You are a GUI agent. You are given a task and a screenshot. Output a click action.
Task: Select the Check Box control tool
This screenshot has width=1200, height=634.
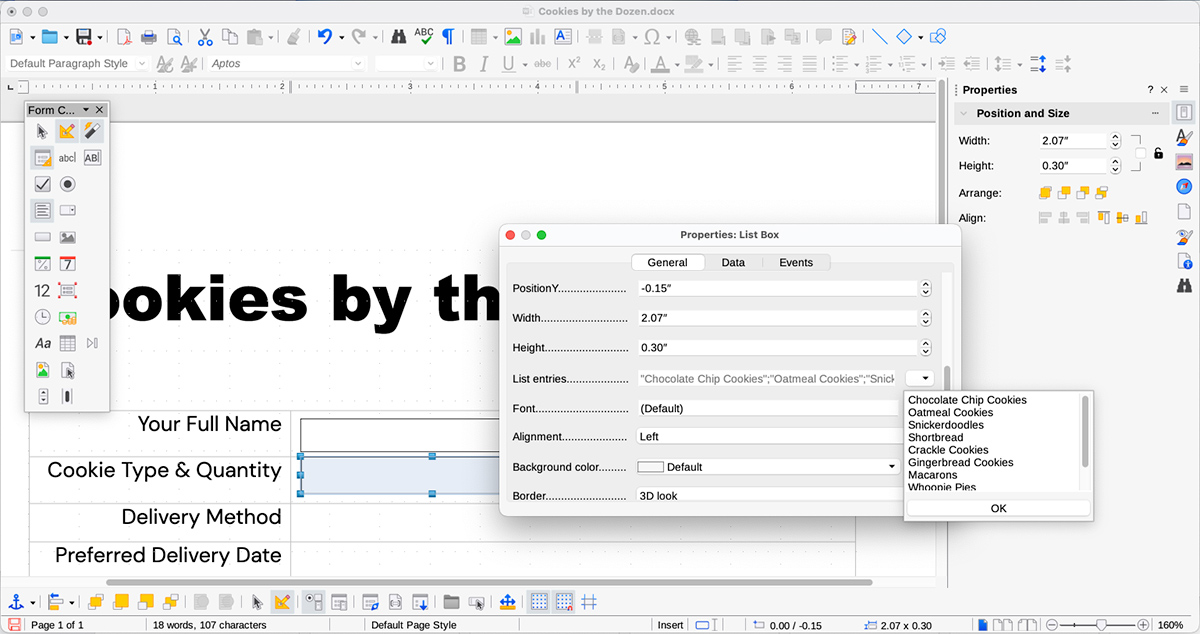point(40,183)
